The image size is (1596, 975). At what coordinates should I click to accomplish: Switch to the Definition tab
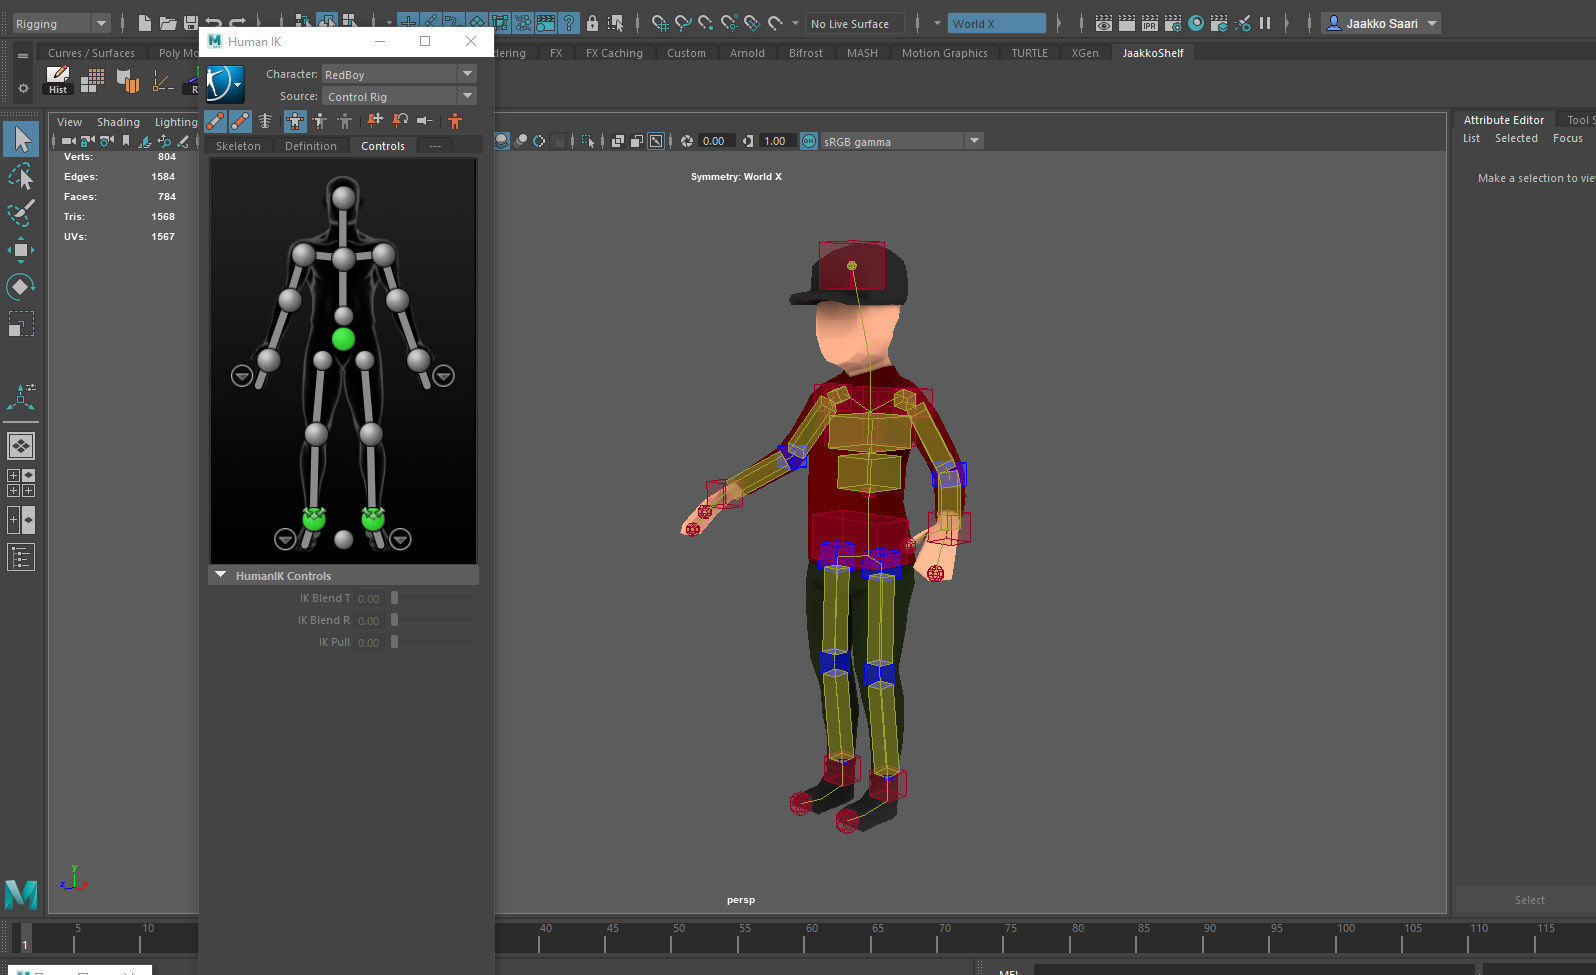point(310,146)
